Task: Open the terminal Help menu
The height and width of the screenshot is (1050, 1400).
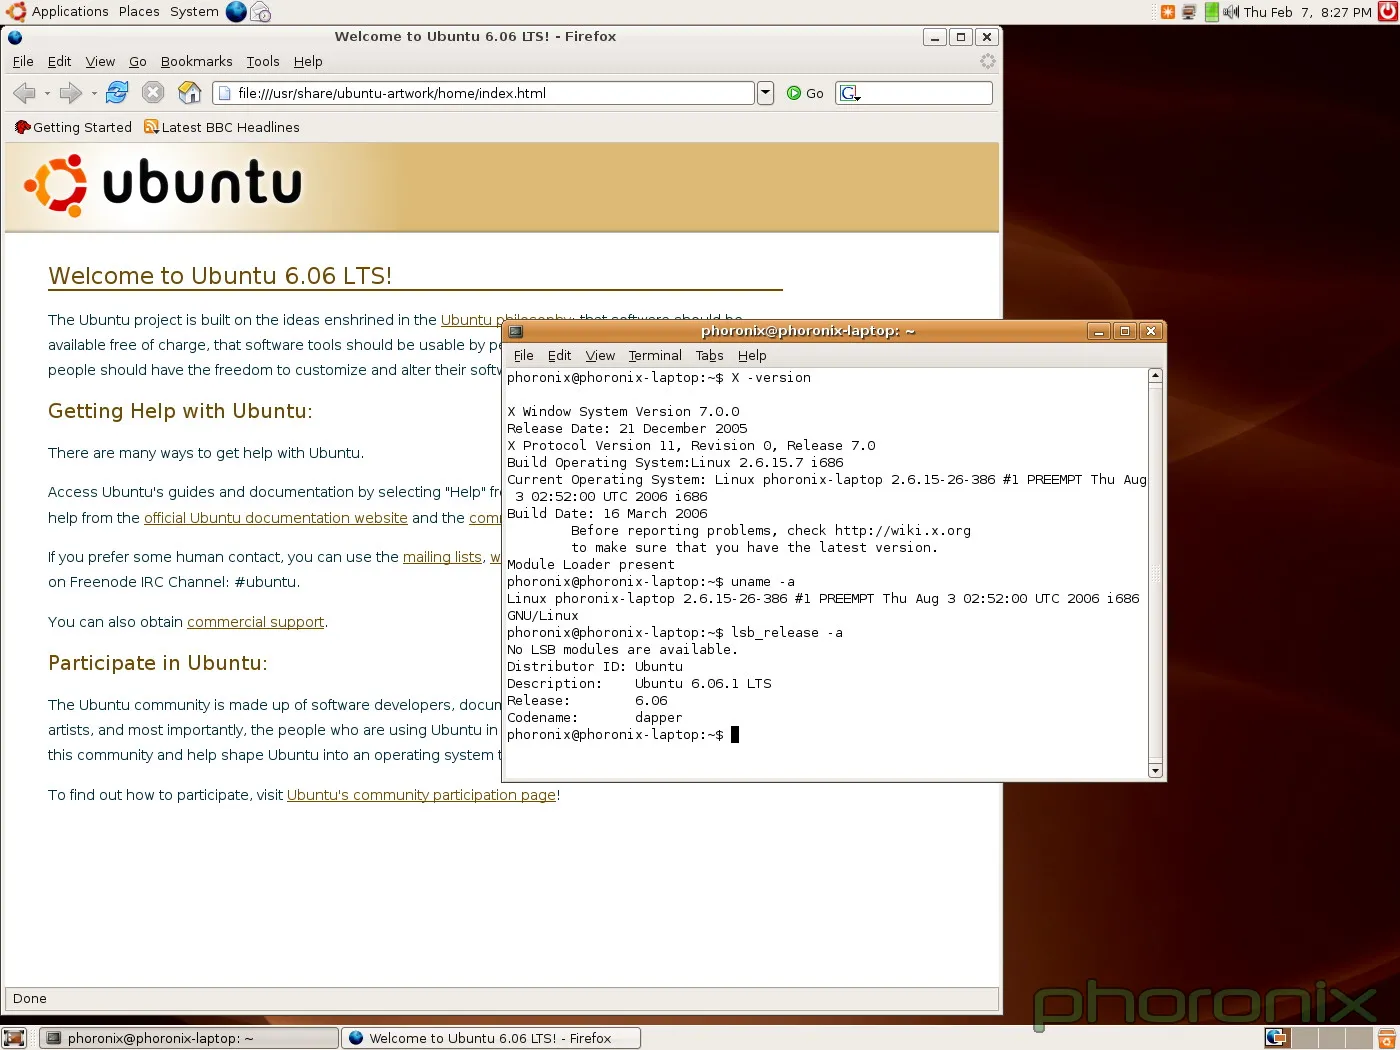Action: 752,355
